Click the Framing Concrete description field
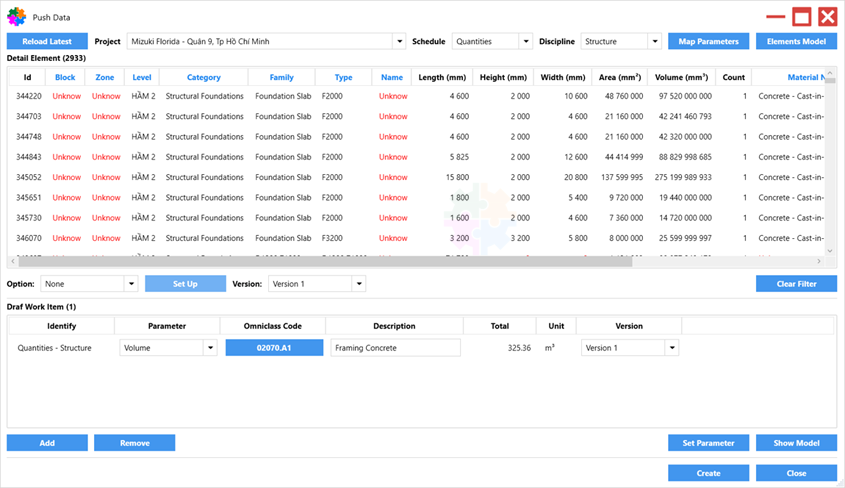Image resolution: width=845 pixels, height=488 pixels. click(395, 348)
